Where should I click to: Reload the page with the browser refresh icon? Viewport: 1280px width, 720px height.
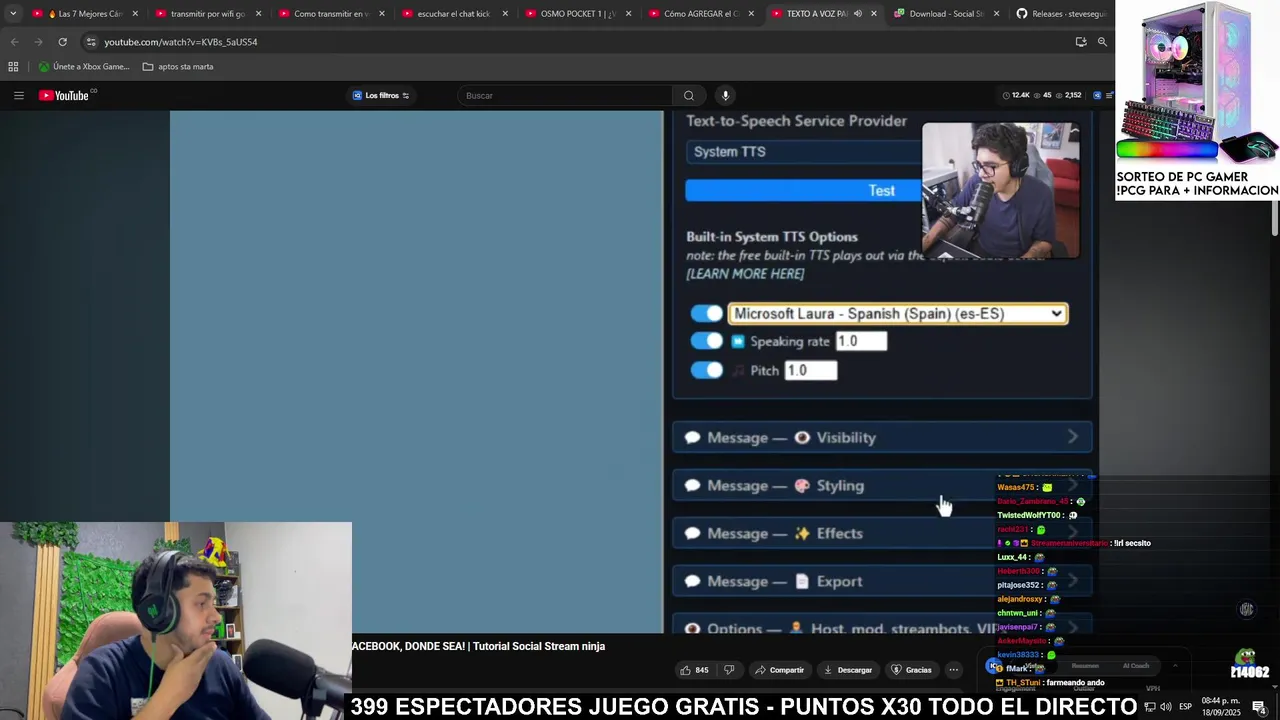62,42
